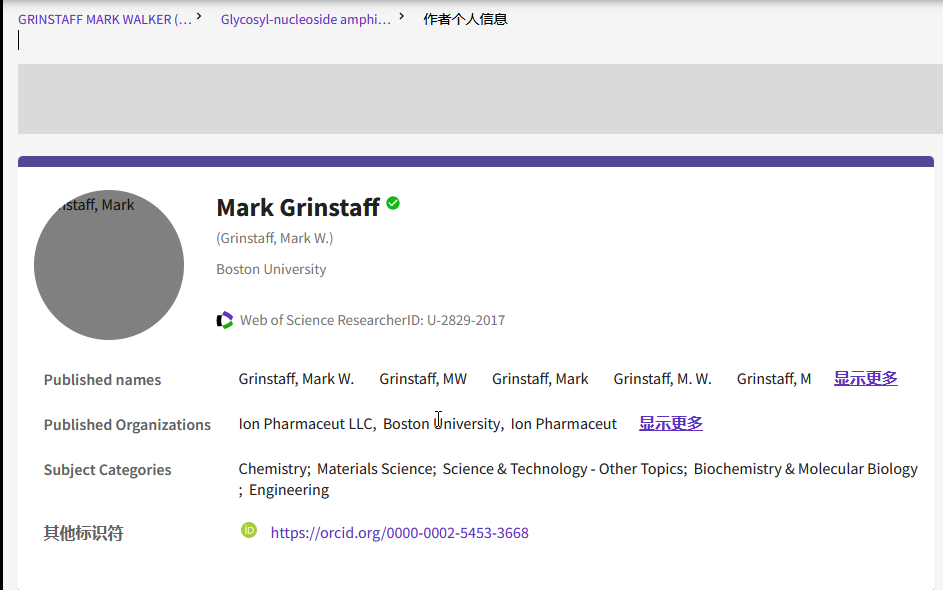Screen dimensions: 943x590
Task: Click the Mark Grinstaff name heading
Action: [x=298, y=207]
